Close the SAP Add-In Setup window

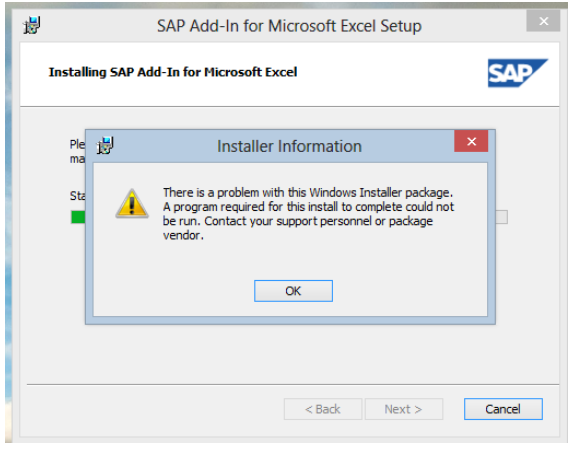coord(543,21)
